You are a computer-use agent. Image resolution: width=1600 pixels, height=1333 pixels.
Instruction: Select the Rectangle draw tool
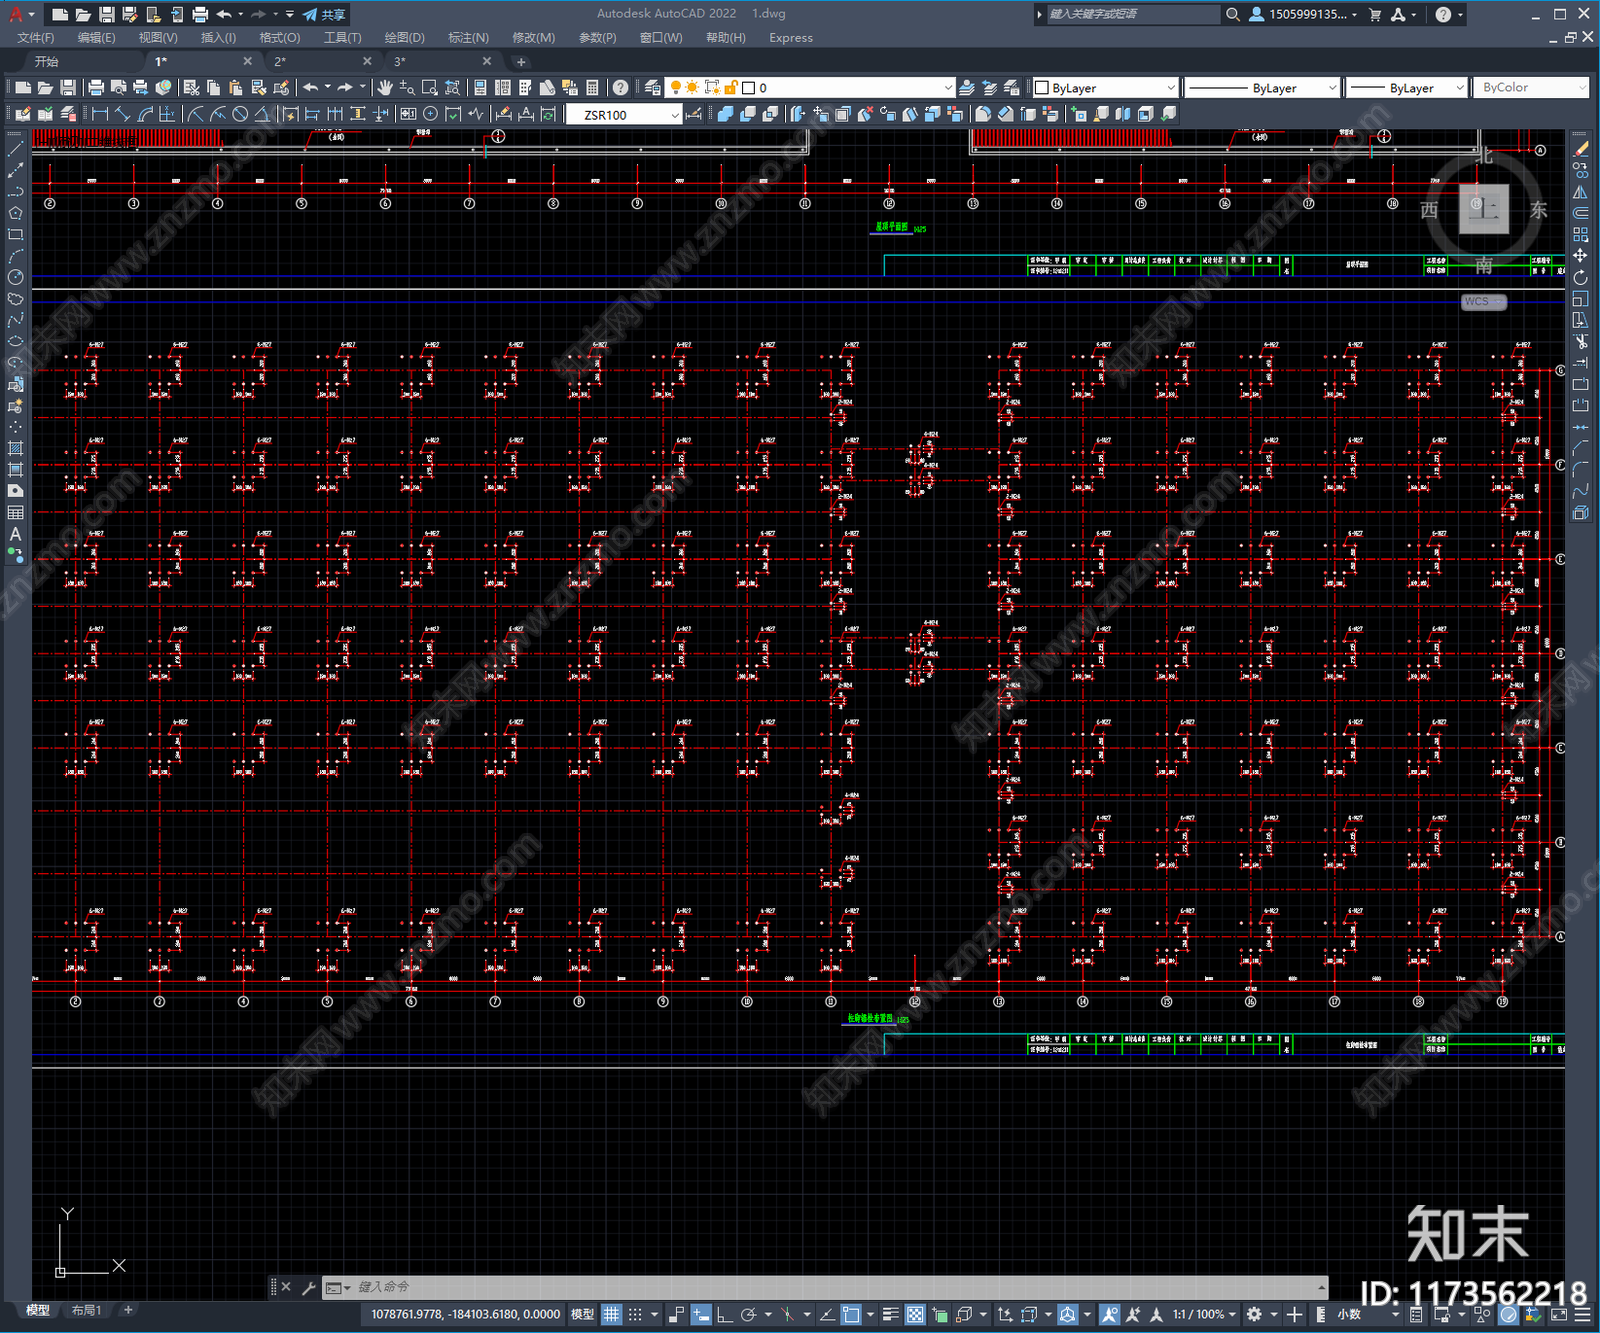(15, 235)
